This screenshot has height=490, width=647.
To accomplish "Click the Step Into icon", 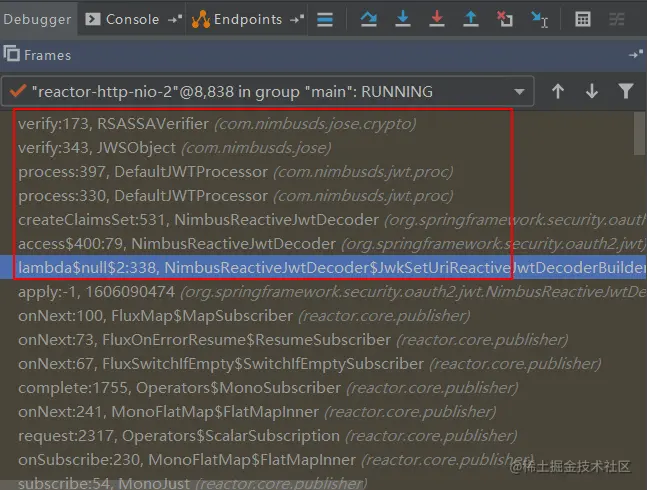I will 403,19.
